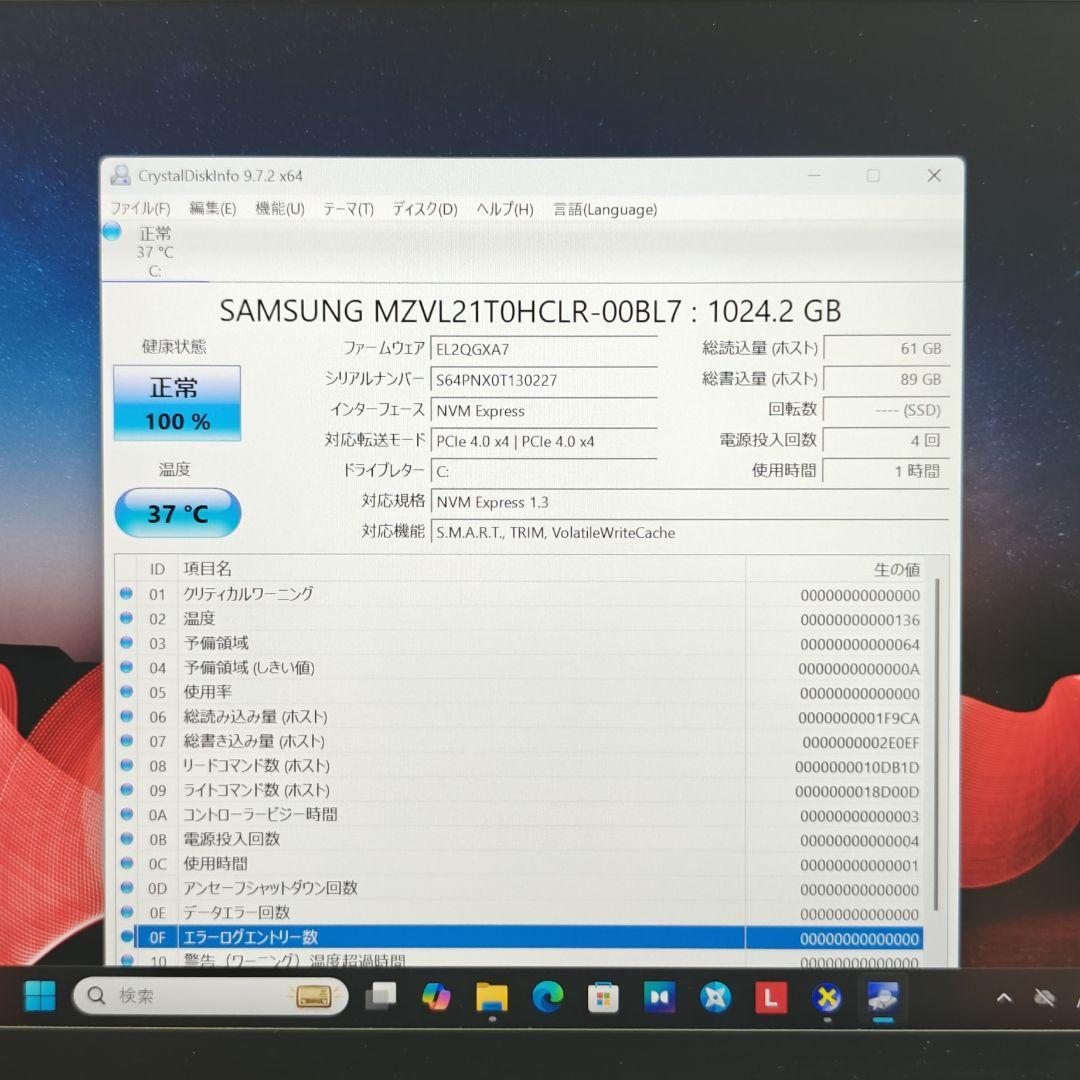Click the disconnected network tray icon
This screenshot has width=1080, height=1080.
pos(1045,997)
